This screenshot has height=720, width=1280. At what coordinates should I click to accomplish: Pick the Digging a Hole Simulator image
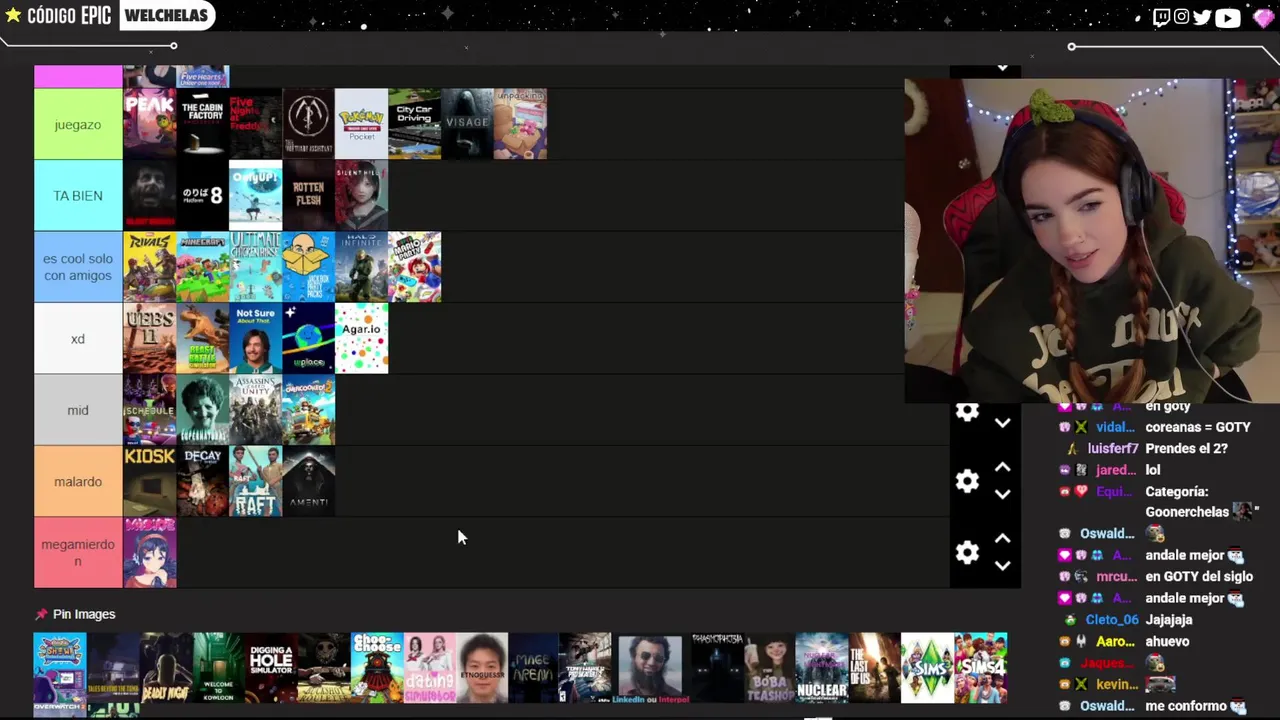click(x=271, y=667)
